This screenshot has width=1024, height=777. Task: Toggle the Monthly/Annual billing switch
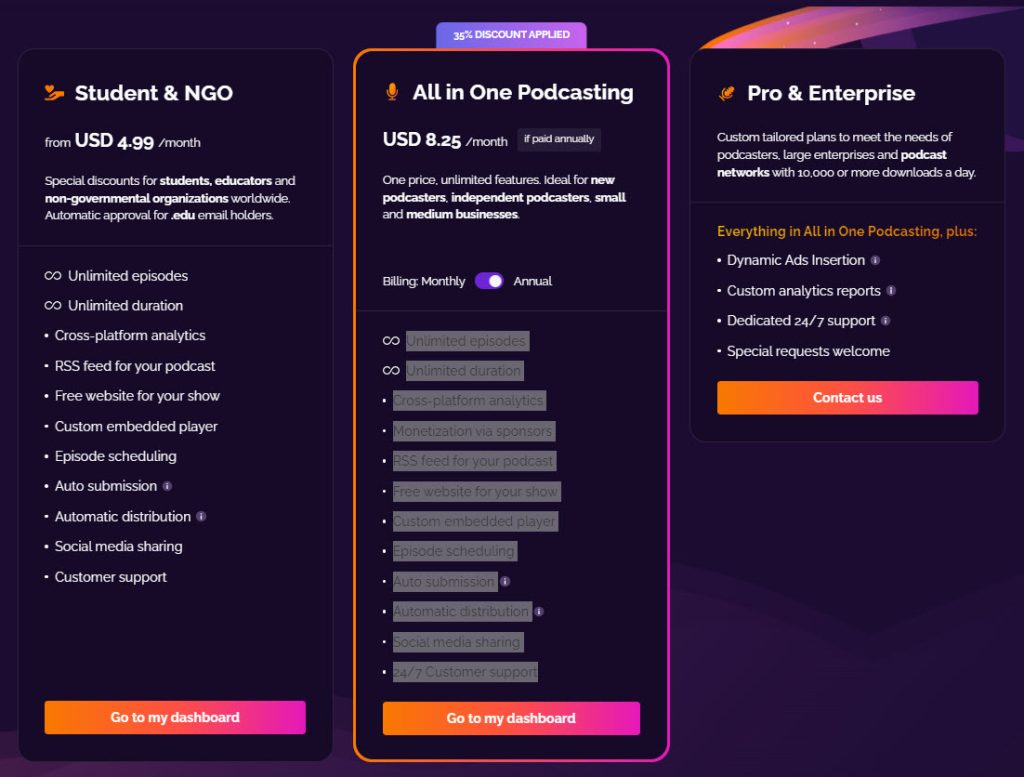pos(489,281)
